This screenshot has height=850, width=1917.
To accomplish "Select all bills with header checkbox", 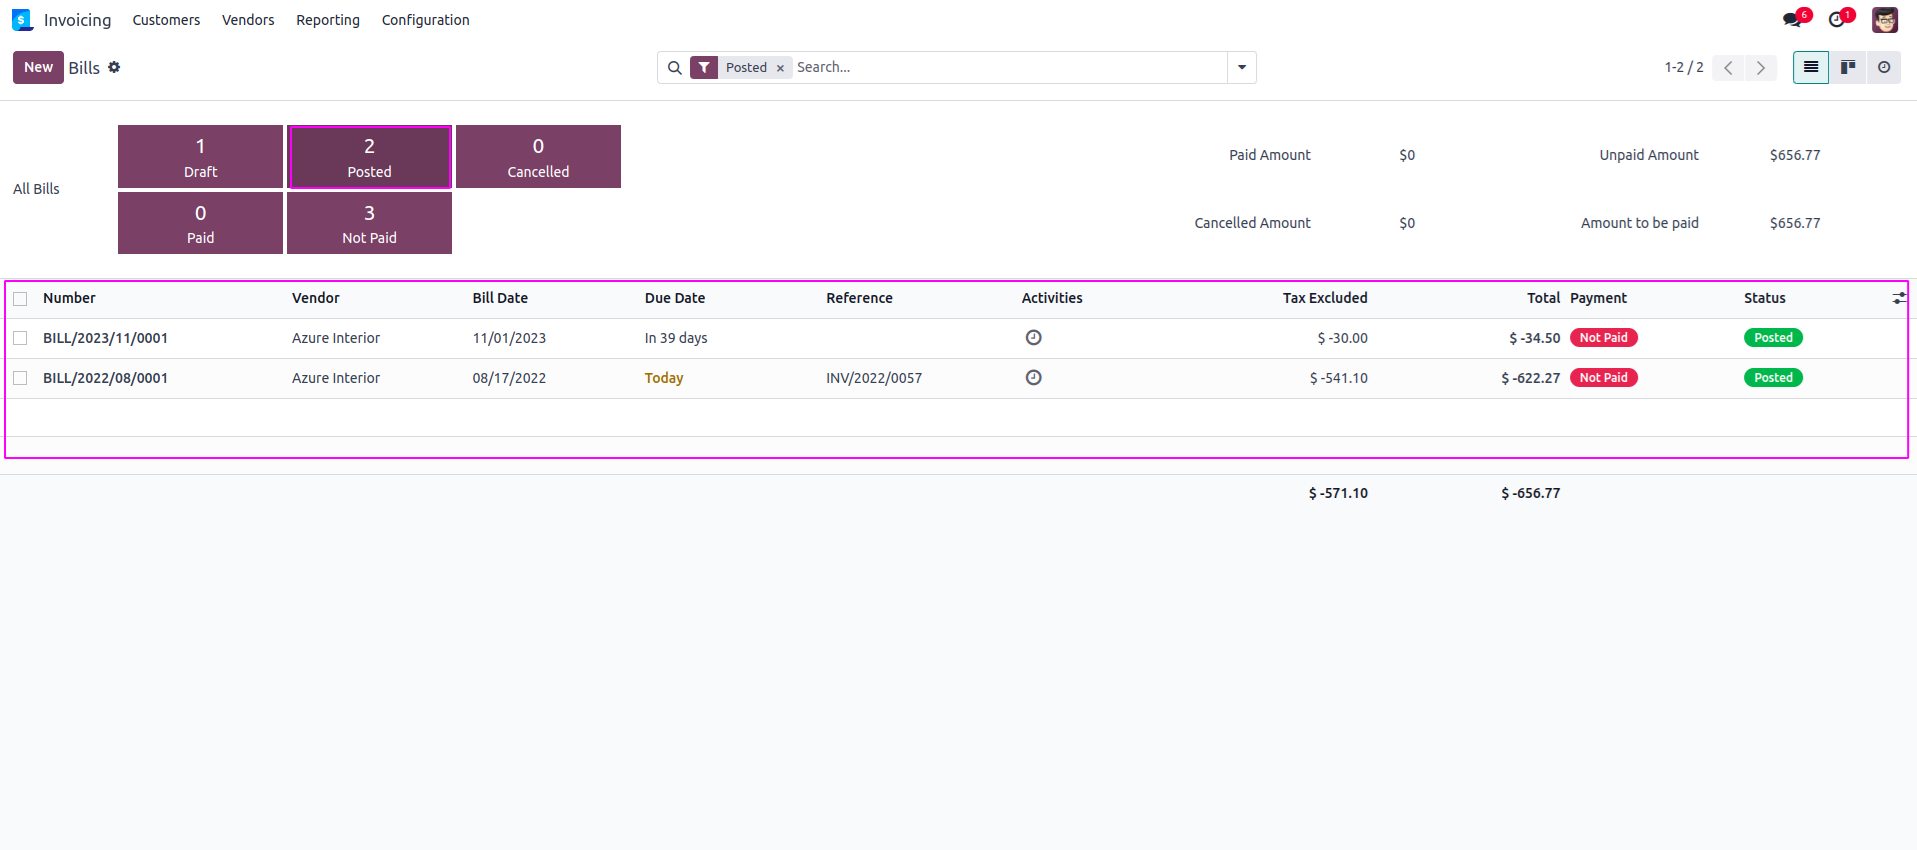I will click(20, 299).
